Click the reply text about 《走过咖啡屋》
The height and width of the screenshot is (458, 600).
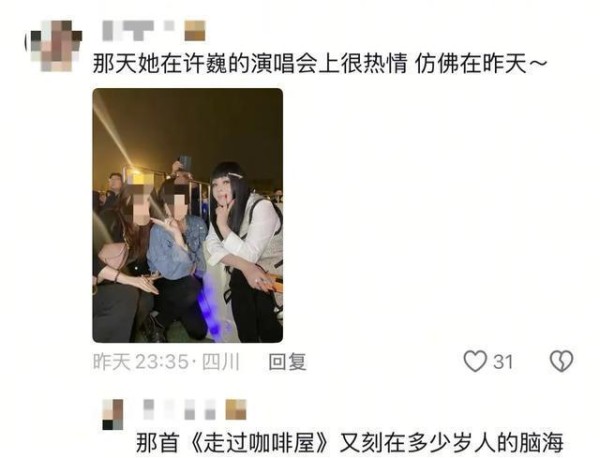click(x=349, y=443)
